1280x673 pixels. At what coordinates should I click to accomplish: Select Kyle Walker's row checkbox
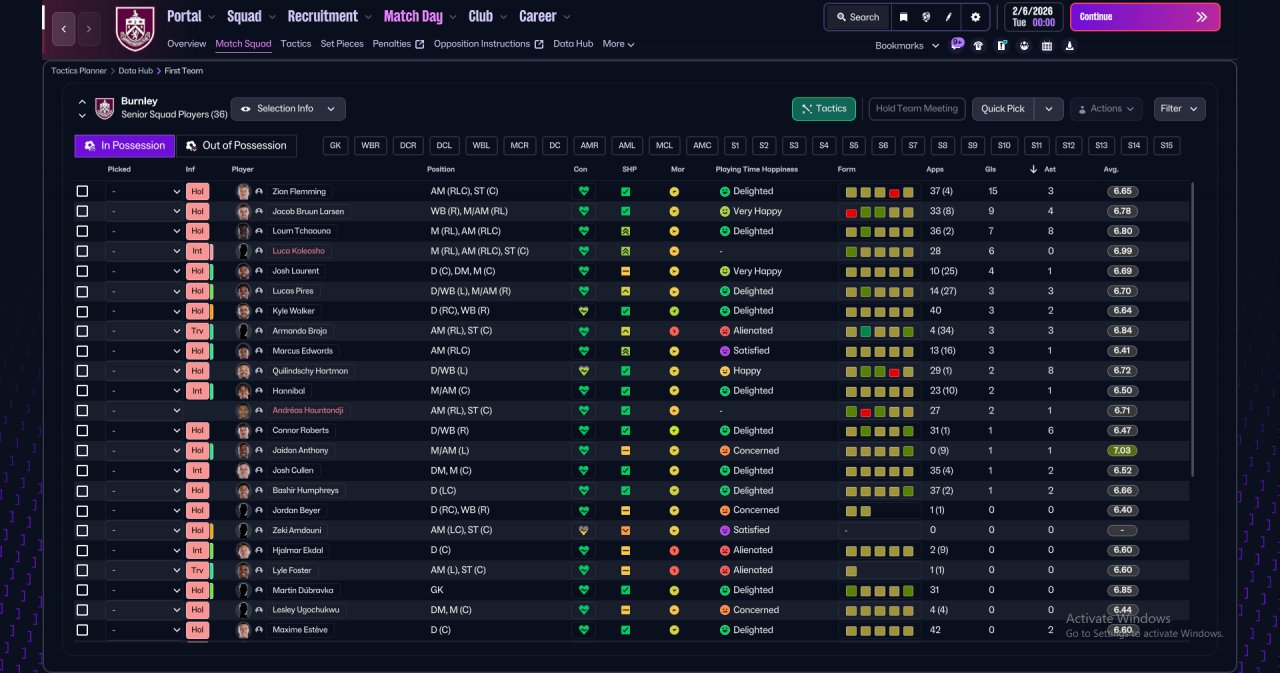point(82,311)
